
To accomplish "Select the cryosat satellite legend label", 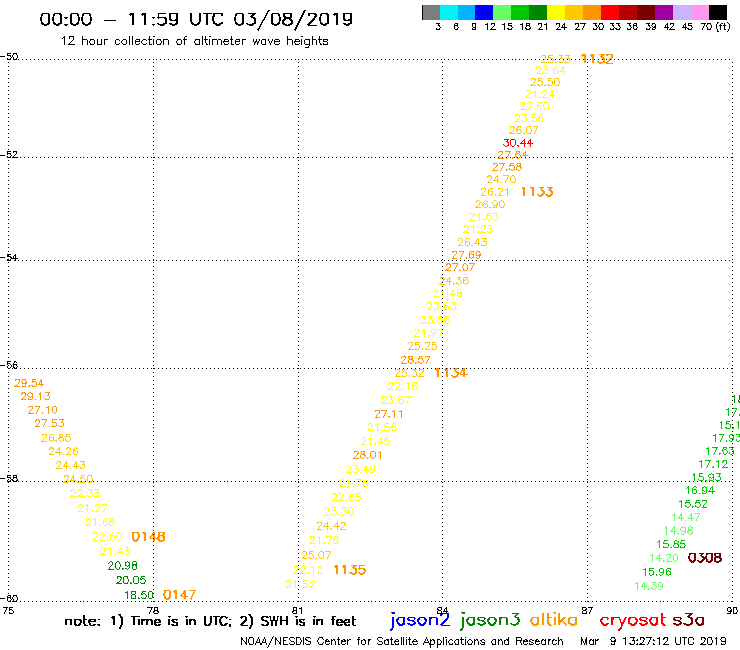I will [632, 621].
